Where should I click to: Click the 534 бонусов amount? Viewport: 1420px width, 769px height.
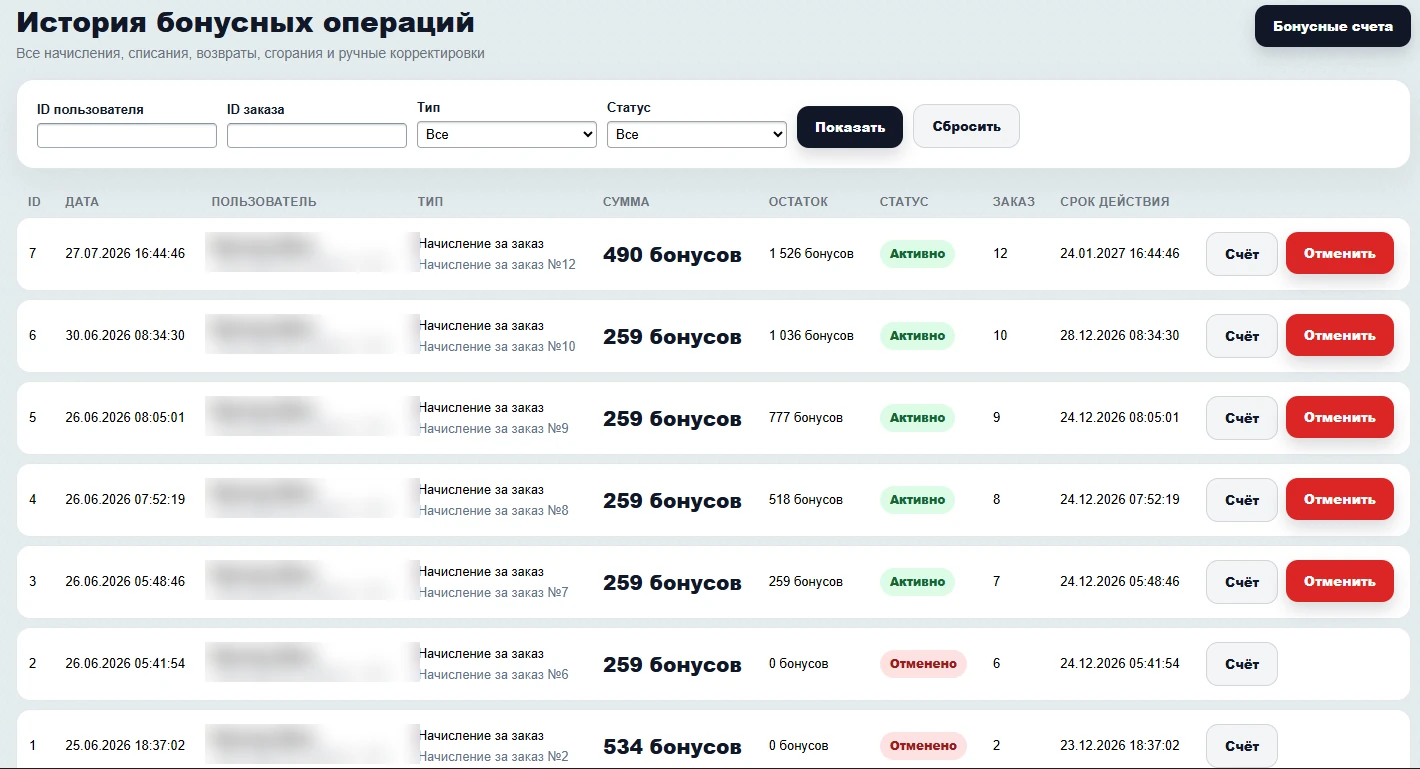(672, 747)
